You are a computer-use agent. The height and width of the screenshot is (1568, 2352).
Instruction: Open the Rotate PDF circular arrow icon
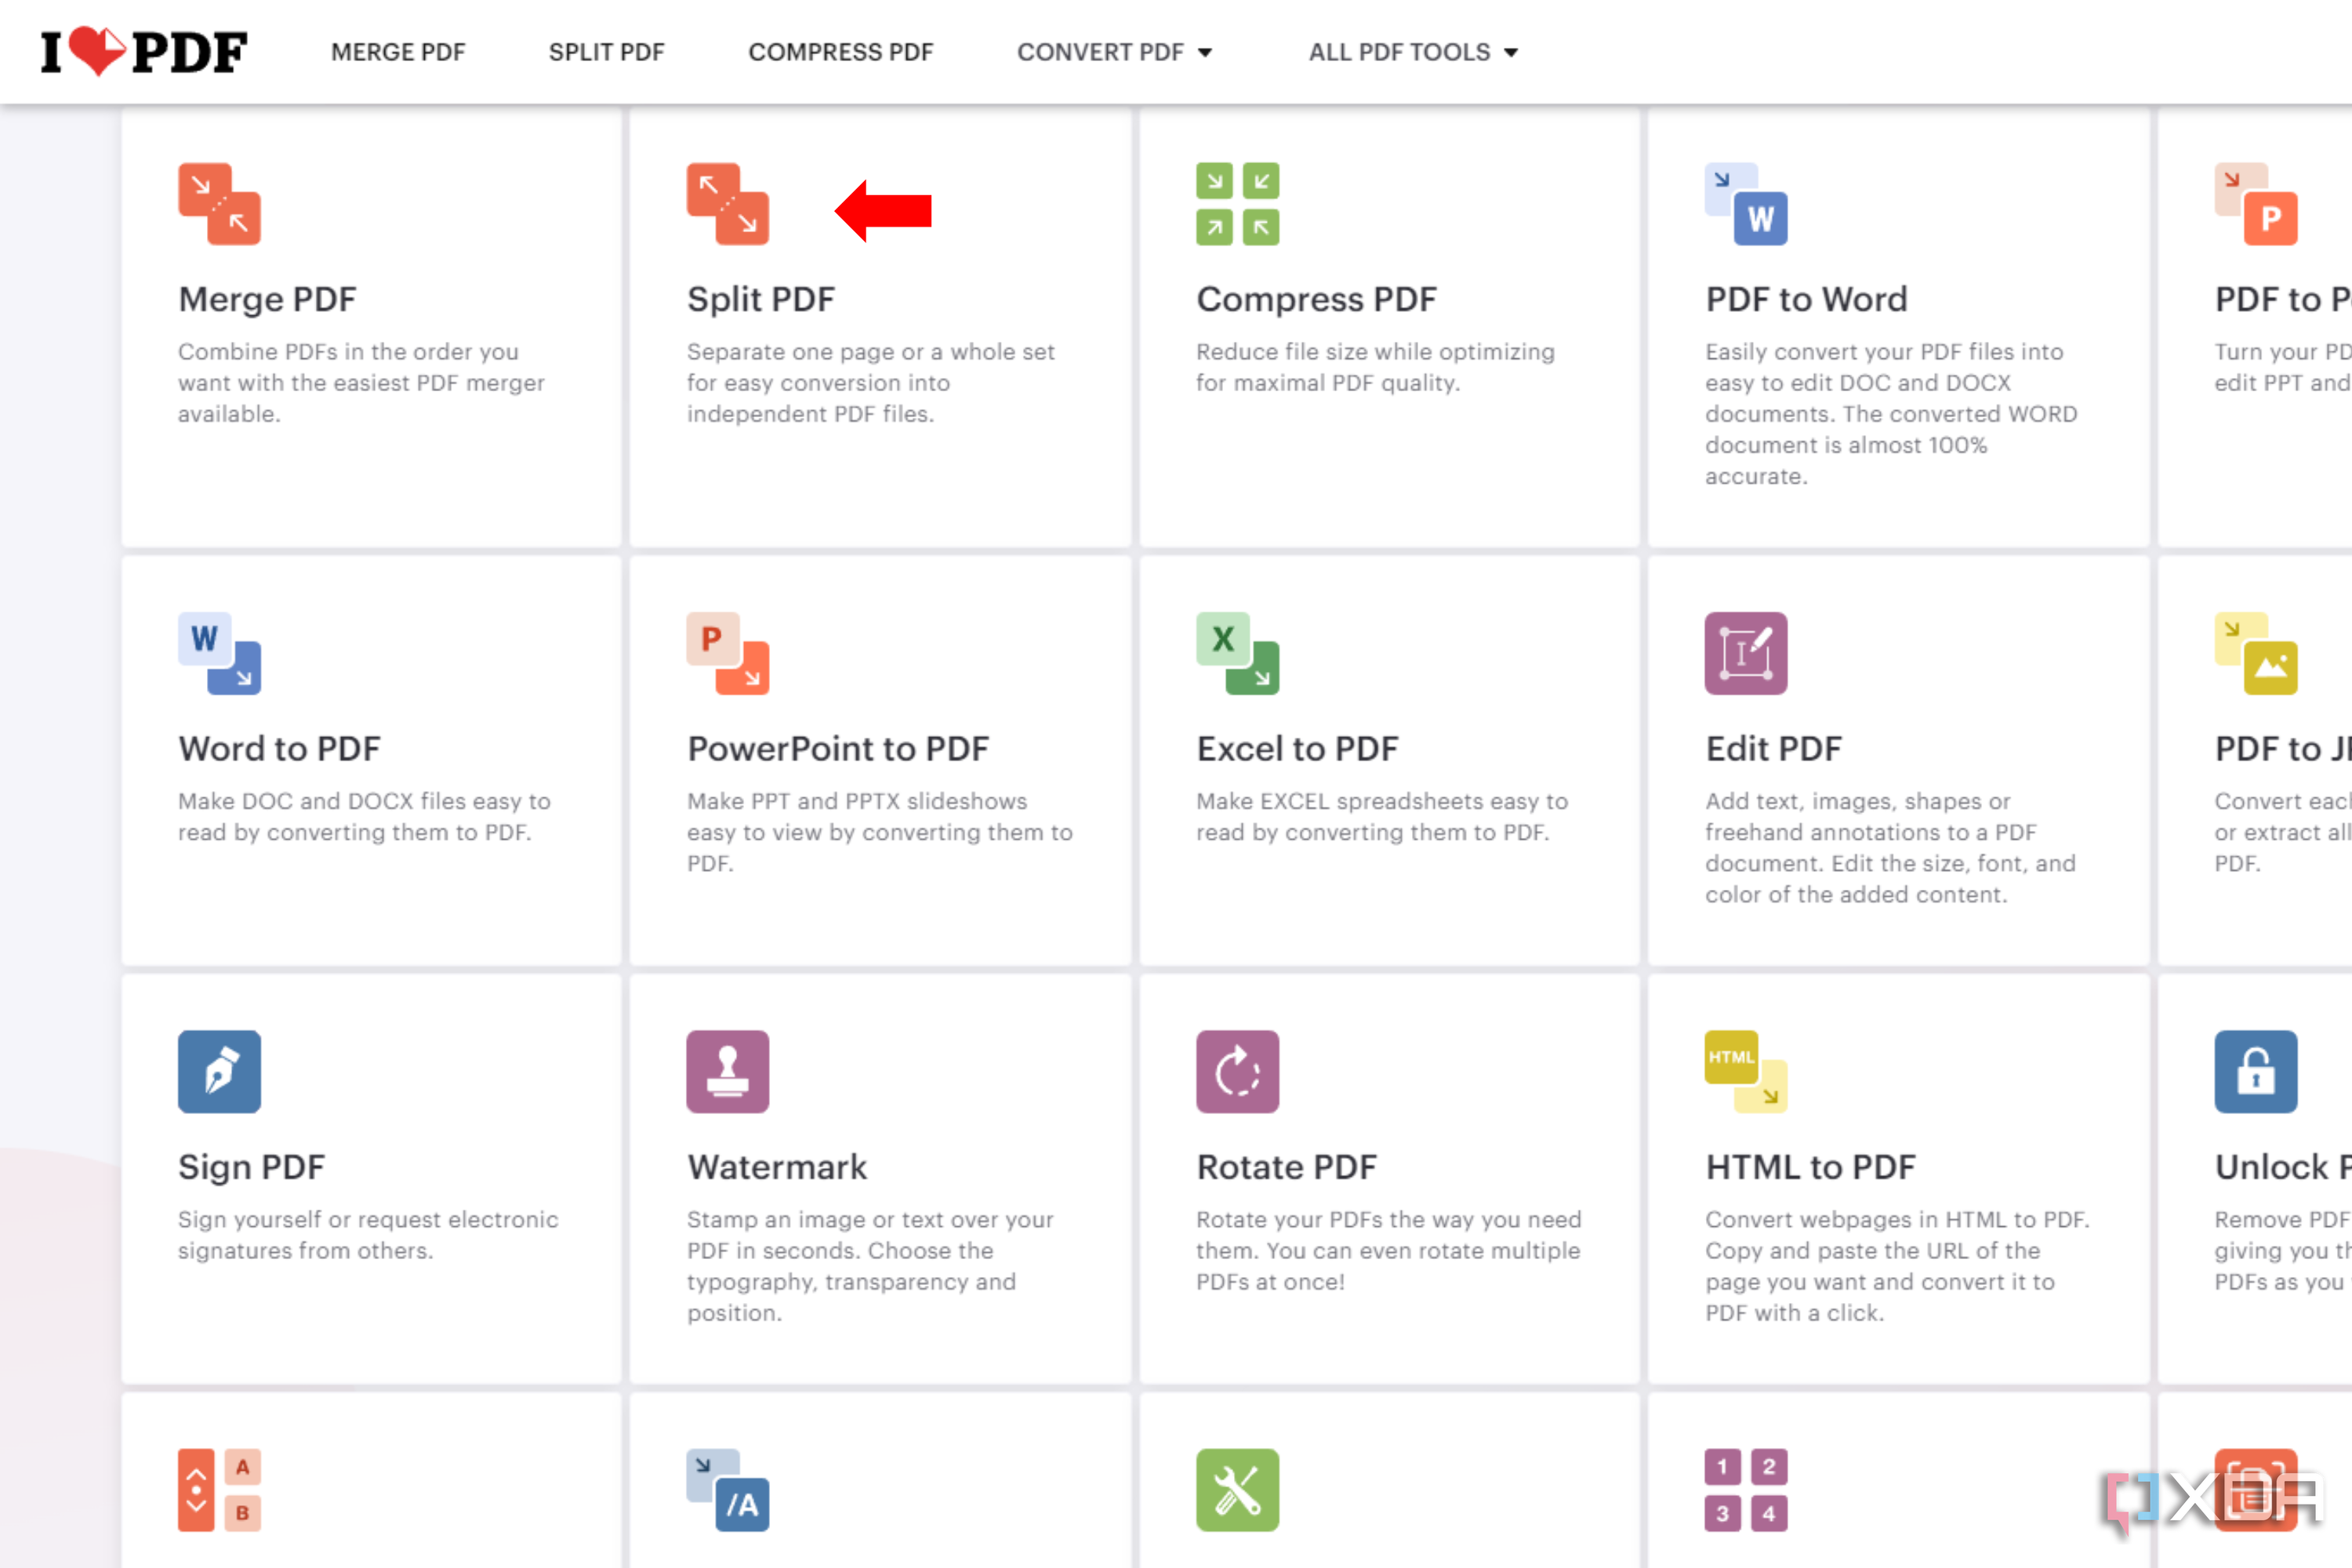1237,1071
